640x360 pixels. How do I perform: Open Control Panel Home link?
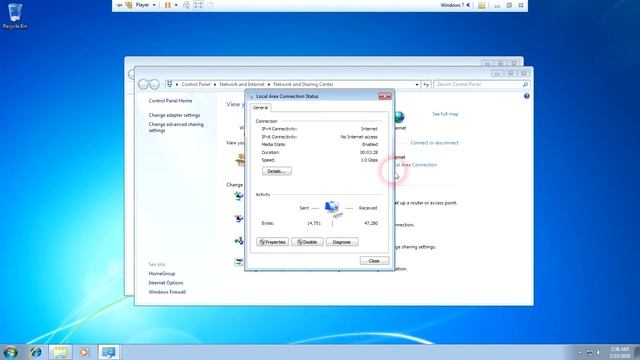point(170,100)
